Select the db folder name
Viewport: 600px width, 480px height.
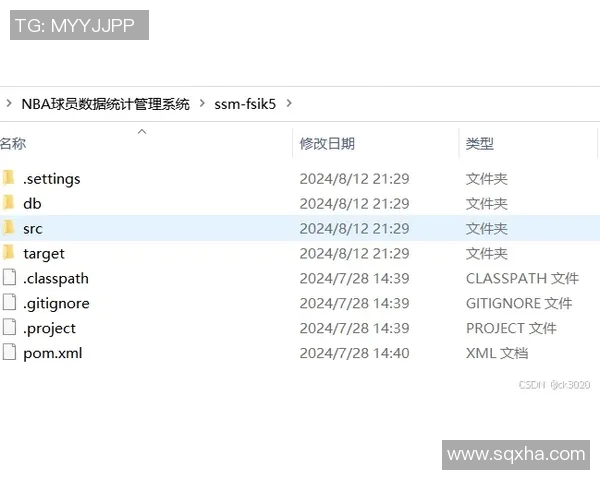click(32, 204)
